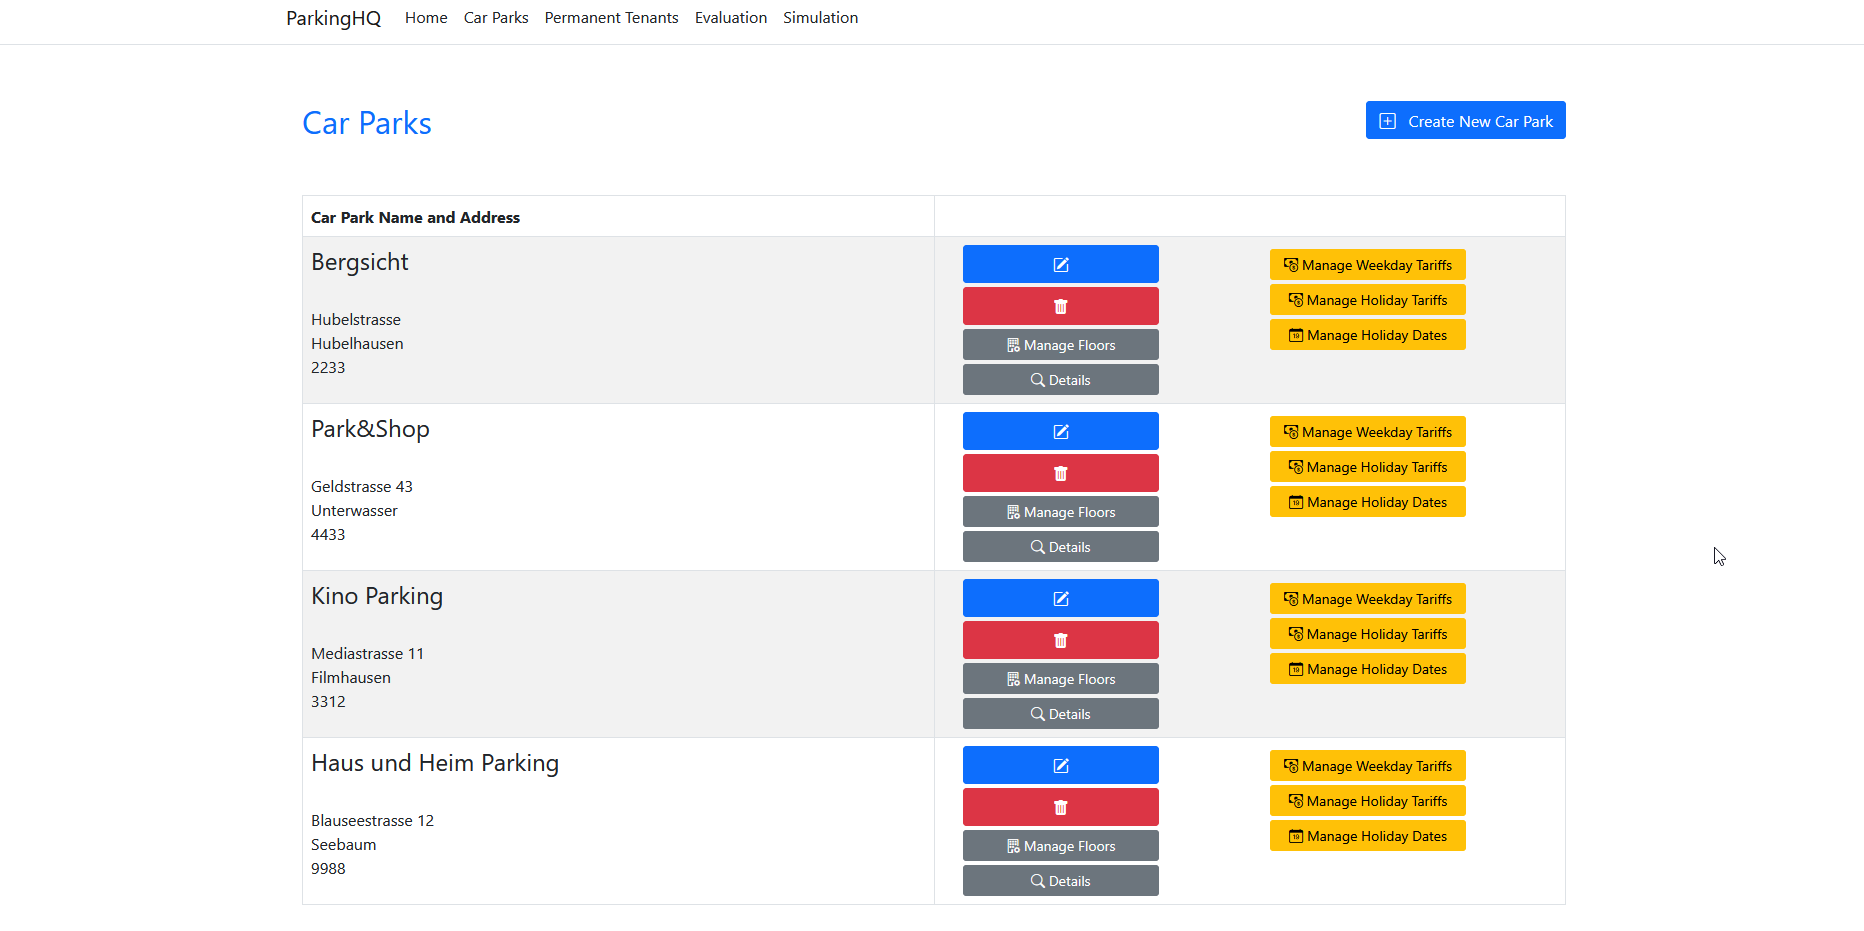The width and height of the screenshot is (1864, 931).
Task: Open the Simulation nav item
Action: click(820, 18)
